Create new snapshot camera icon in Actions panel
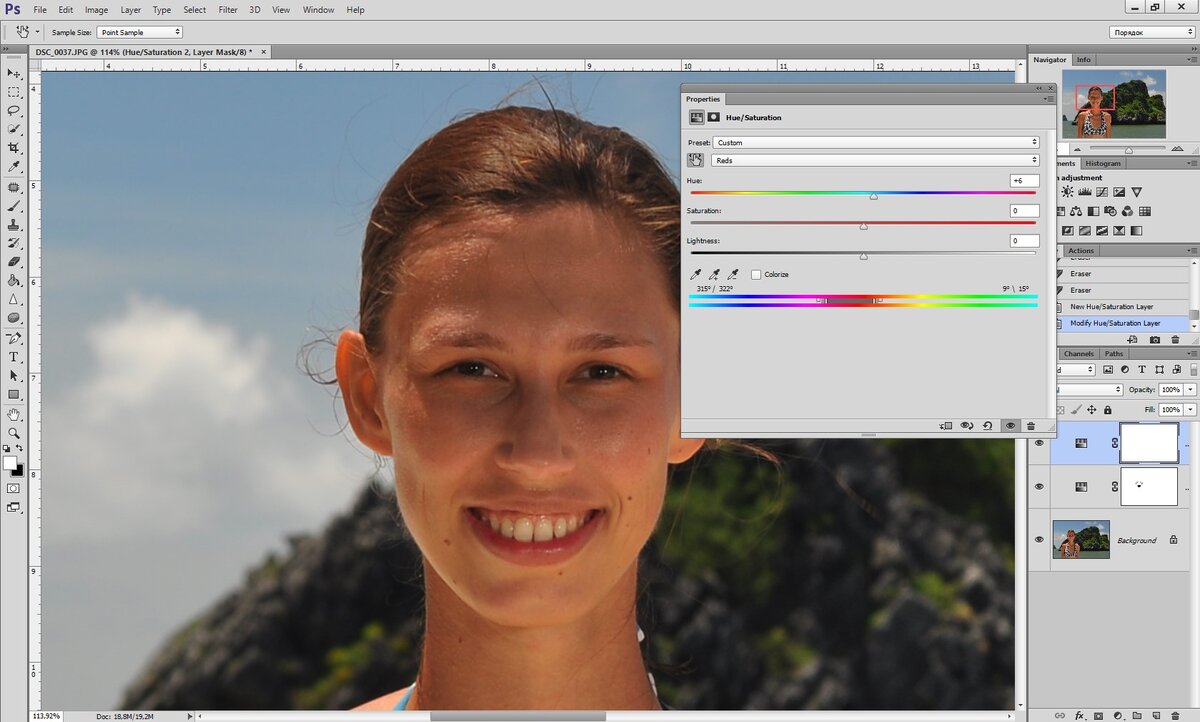The height and width of the screenshot is (722, 1200). tap(1155, 340)
